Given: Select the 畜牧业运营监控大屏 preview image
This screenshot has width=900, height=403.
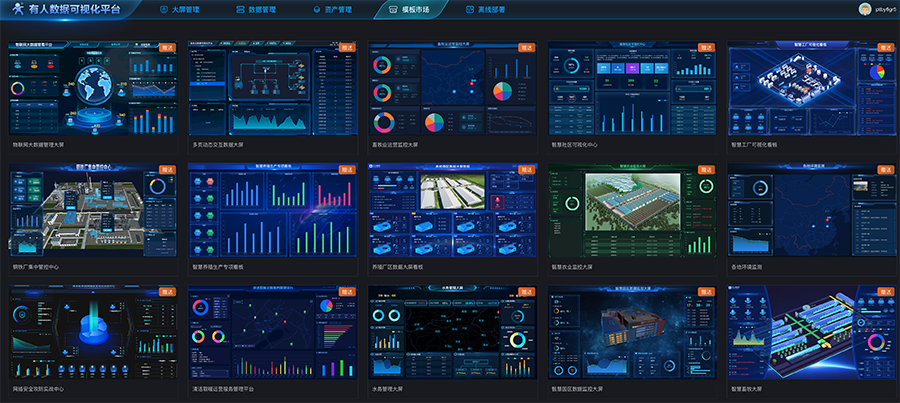Looking at the screenshot, I should pyautogui.click(x=452, y=88).
